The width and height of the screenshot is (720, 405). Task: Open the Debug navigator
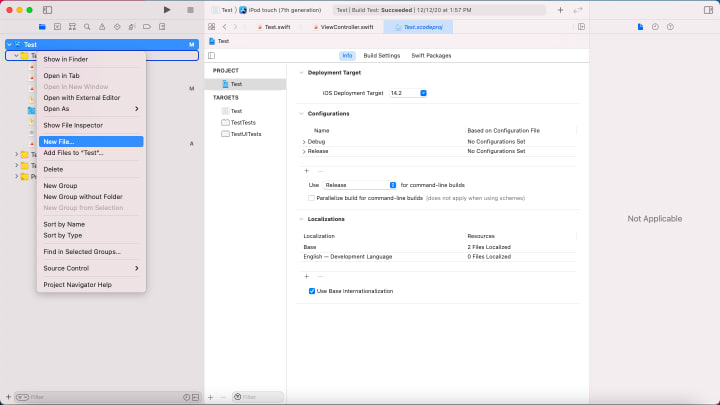point(132,27)
